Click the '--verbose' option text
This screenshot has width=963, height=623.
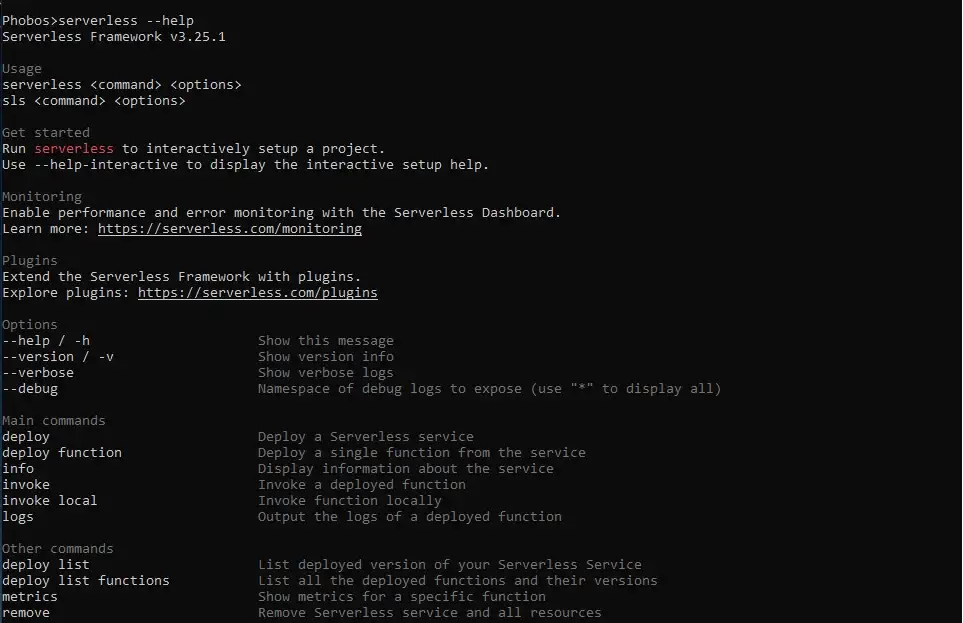tap(38, 373)
